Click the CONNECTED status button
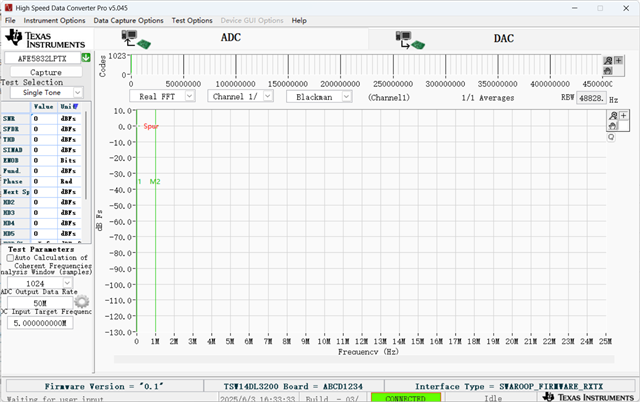Image resolution: width=640 pixels, height=402 pixels. pos(406,398)
